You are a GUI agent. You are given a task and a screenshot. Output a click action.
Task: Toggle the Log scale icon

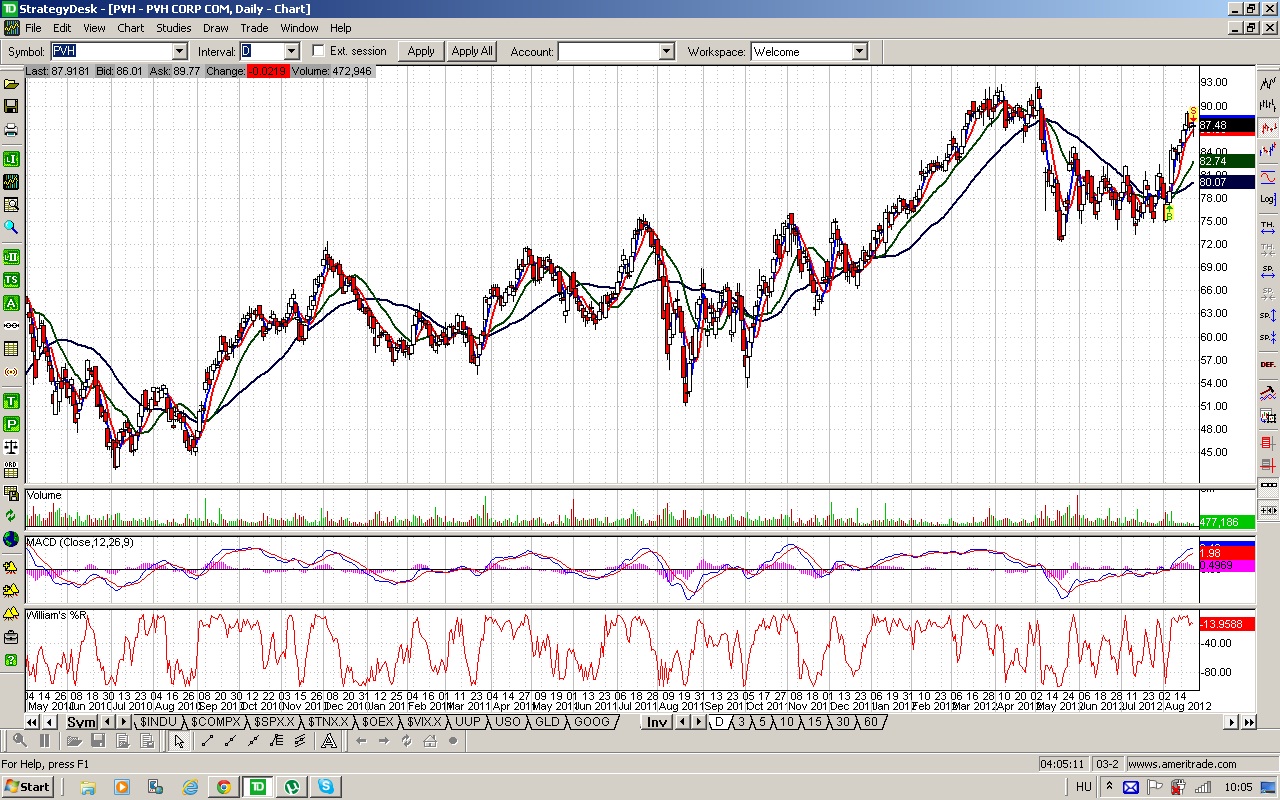point(1268,199)
